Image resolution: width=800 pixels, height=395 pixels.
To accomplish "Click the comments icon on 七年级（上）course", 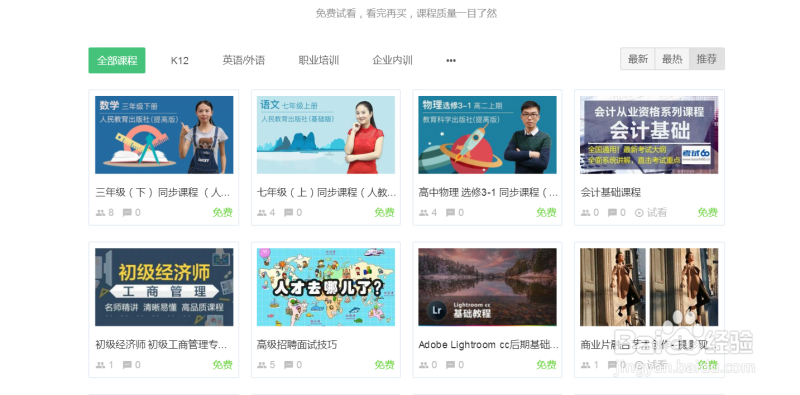I will [x=289, y=212].
